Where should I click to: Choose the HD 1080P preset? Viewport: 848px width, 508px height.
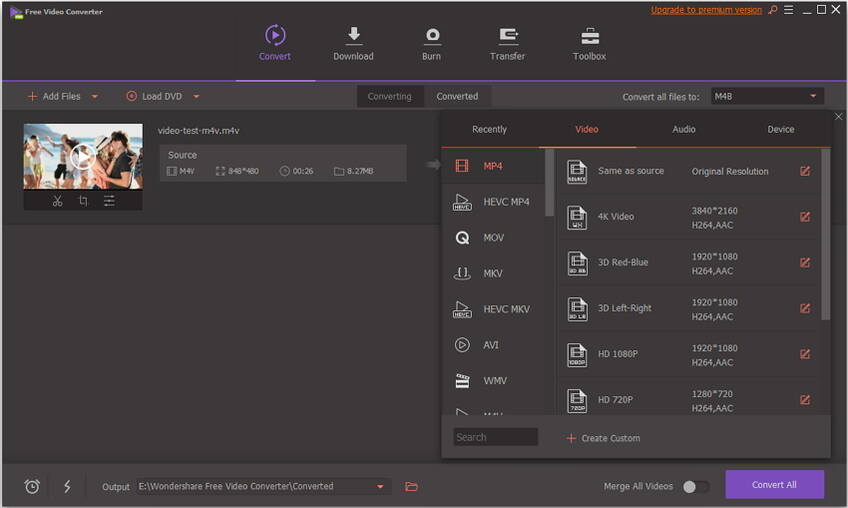[687, 354]
